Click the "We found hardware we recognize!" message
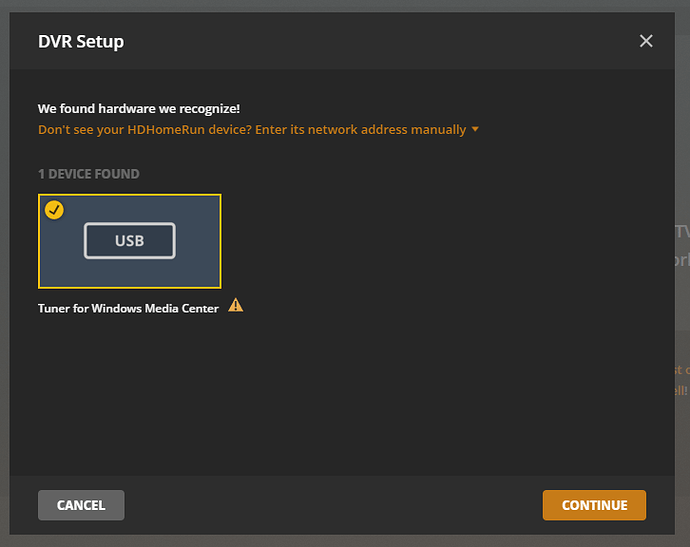This screenshot has height=547, width=690. tap(139, 108)
